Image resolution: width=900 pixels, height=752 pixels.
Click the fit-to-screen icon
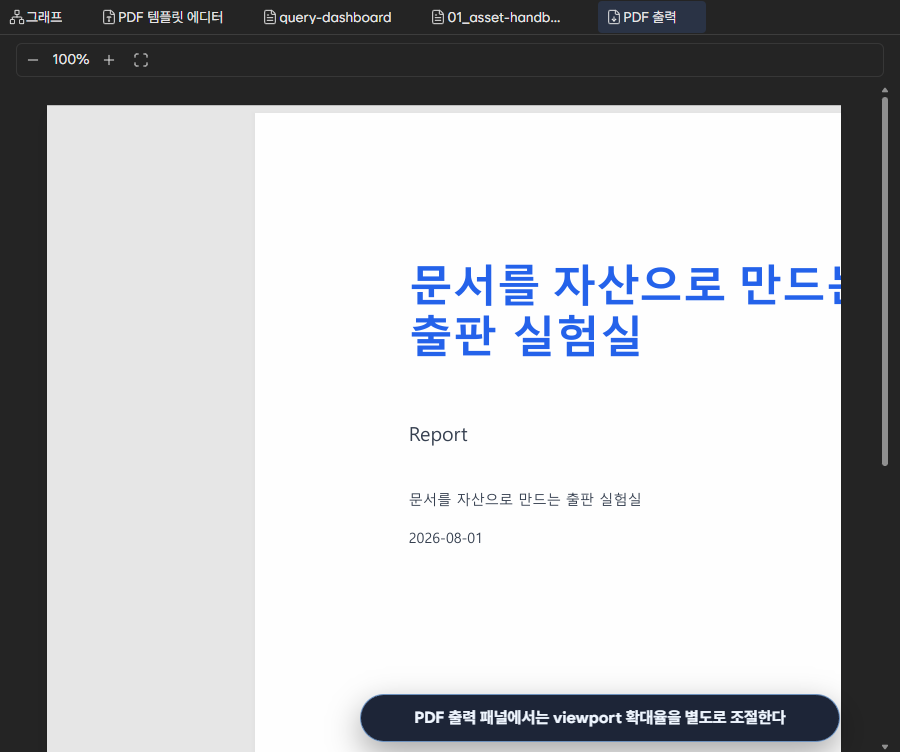141,60
